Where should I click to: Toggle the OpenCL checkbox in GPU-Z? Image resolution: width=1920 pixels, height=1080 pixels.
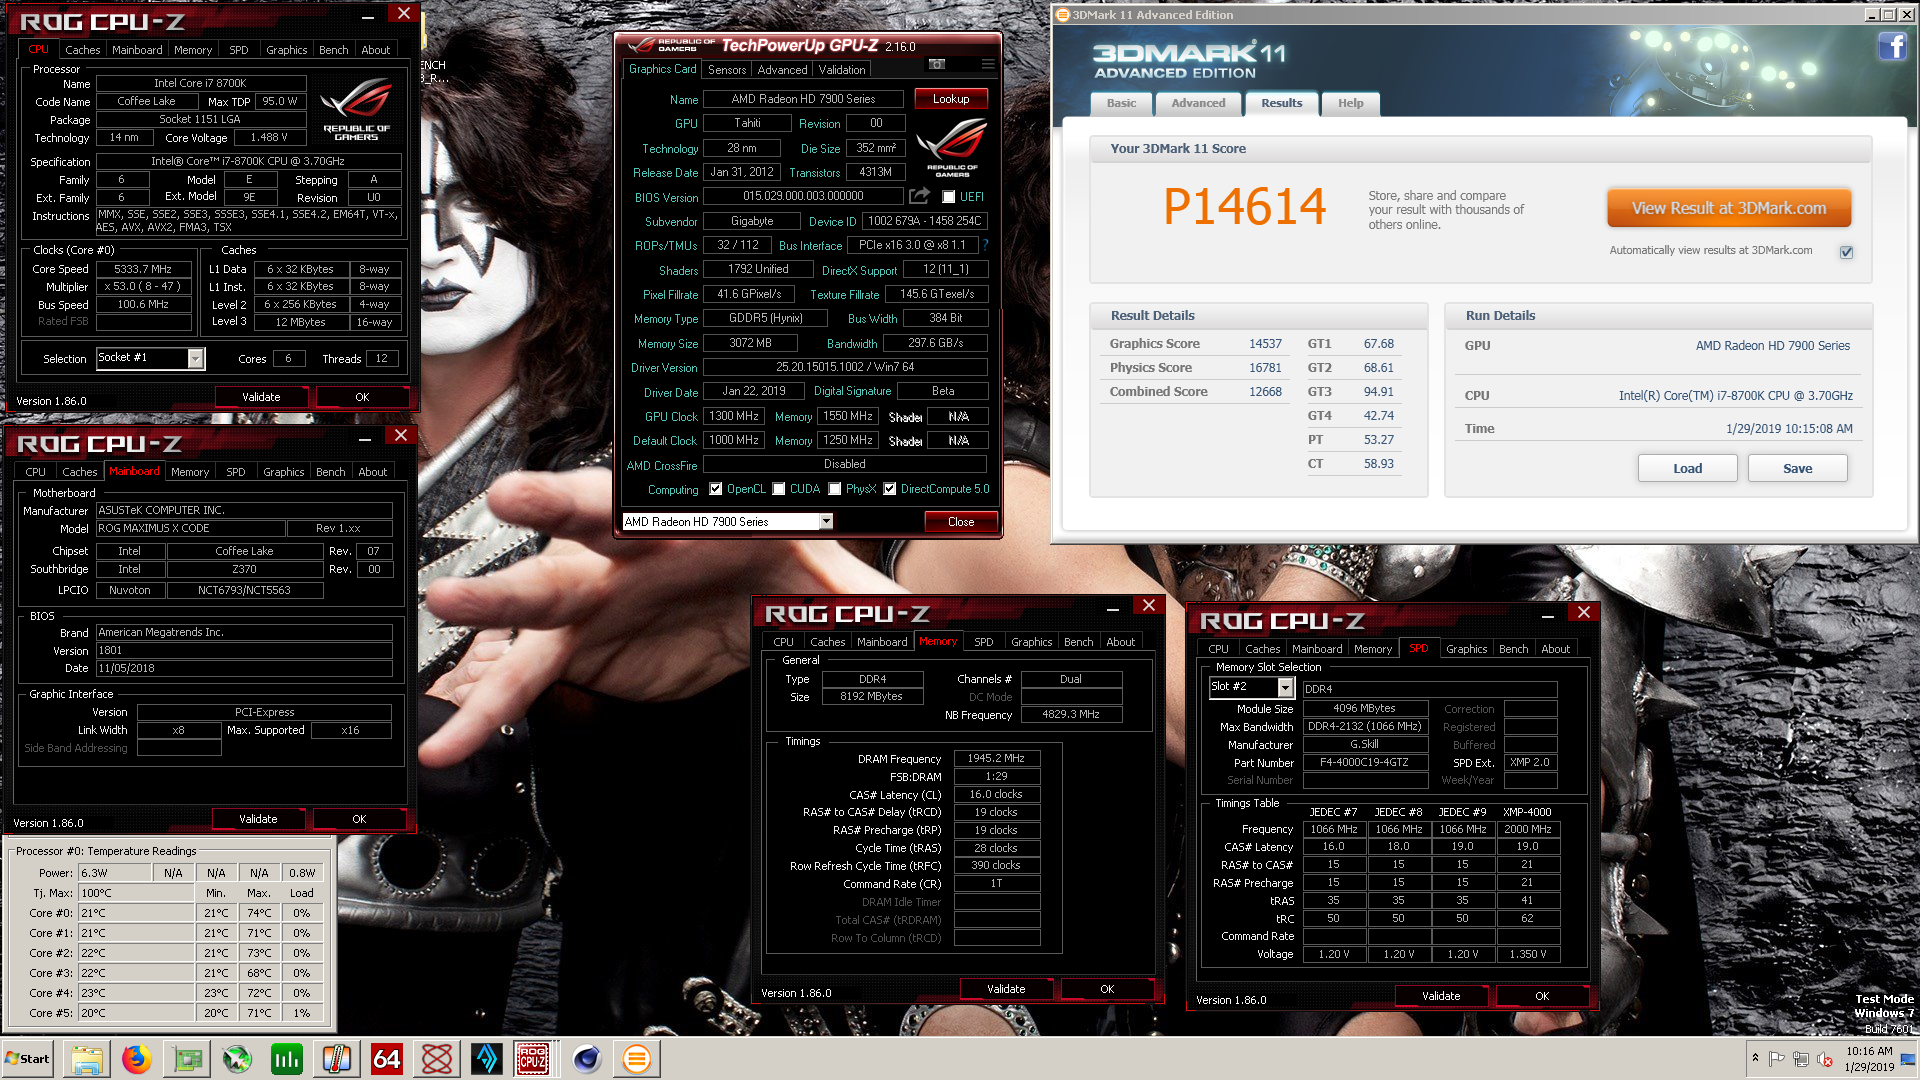click(x=716, y=489)
